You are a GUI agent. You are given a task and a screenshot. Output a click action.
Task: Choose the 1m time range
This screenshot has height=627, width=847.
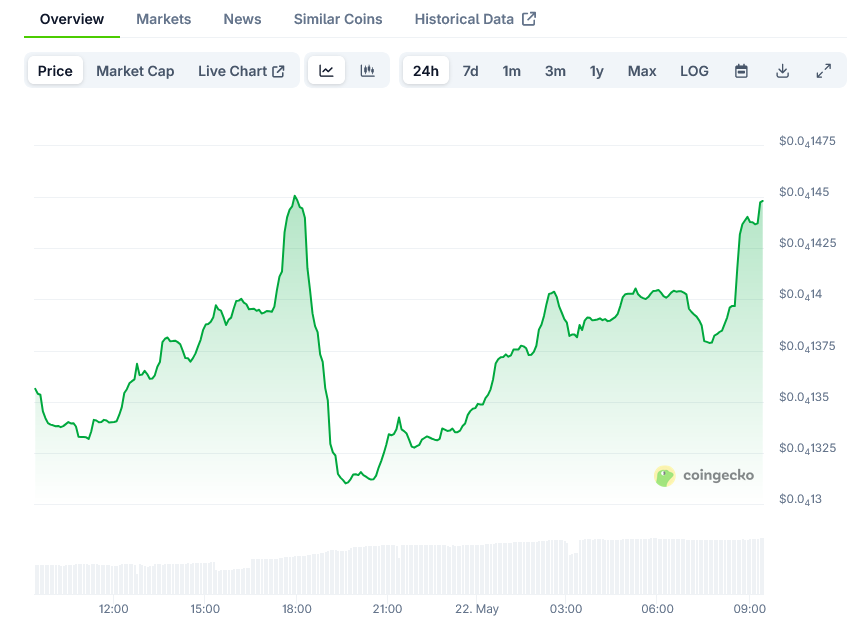[512, 71]
